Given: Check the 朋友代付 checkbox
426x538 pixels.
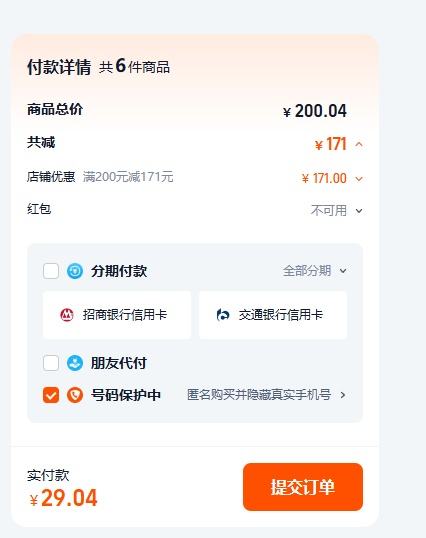Looking at the screenshot, I should pos(51,363).
